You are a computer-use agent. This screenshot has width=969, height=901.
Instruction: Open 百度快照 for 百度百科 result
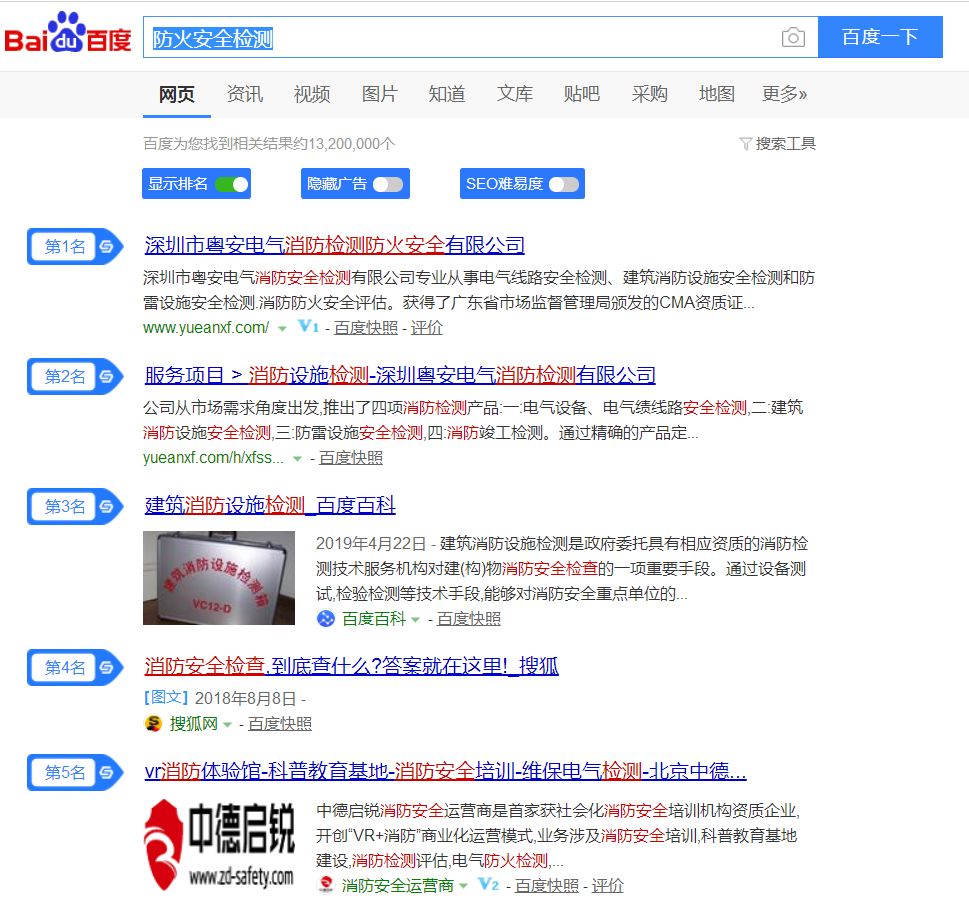pyautogui.click(x=469, y=619)
